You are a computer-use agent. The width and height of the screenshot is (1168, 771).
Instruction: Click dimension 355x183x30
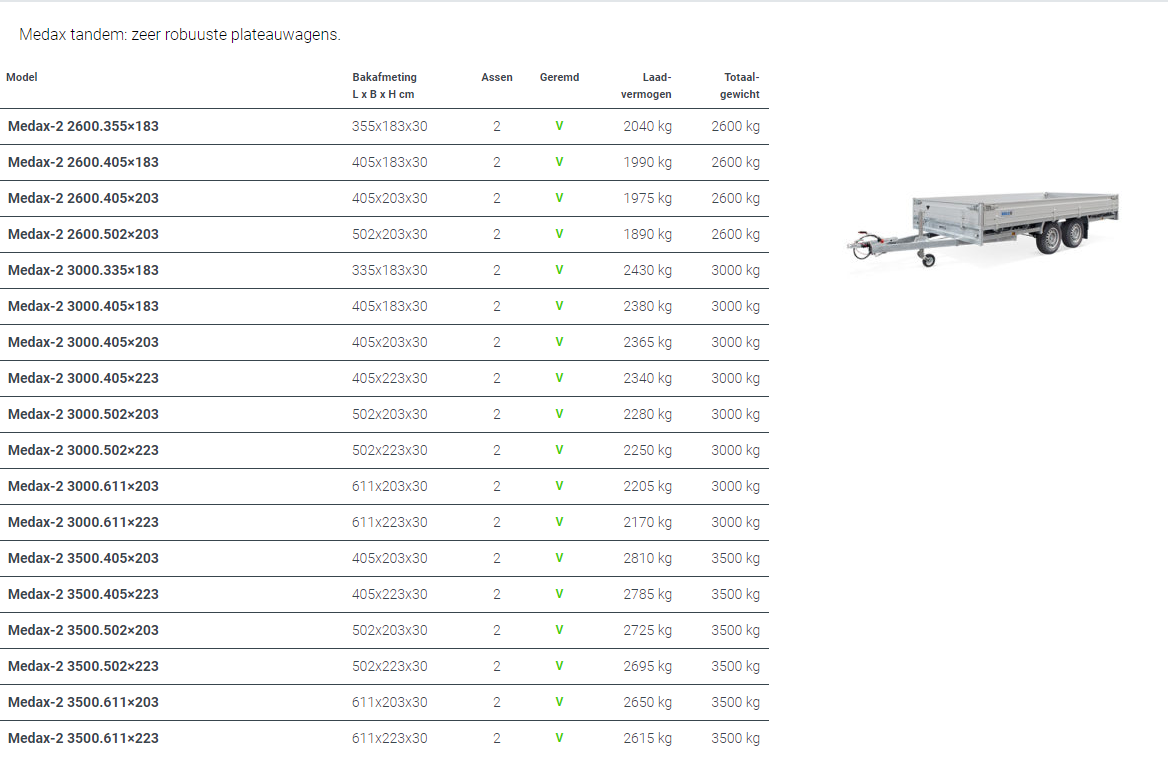pyautogui.click(x=390, y=127)
